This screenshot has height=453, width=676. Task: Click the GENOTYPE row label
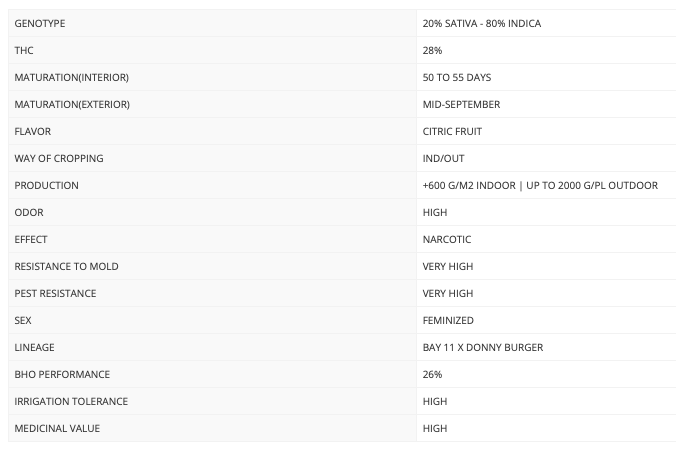pyautogui.click(x=40, y=23)
